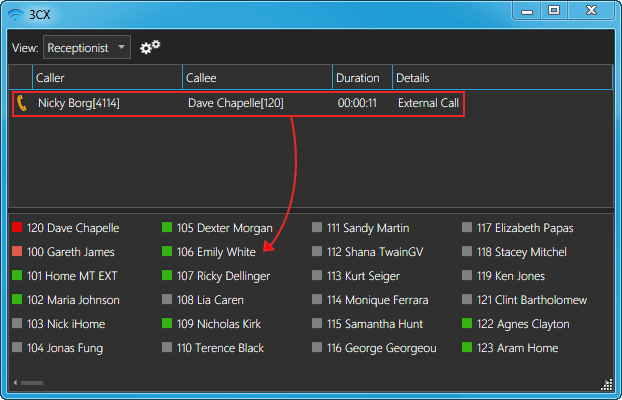Image resolution: width=622 pixels, height=400 pixels.
Task: Select extension 121 Clint Bartholomew
Action: tap(525, 300)
